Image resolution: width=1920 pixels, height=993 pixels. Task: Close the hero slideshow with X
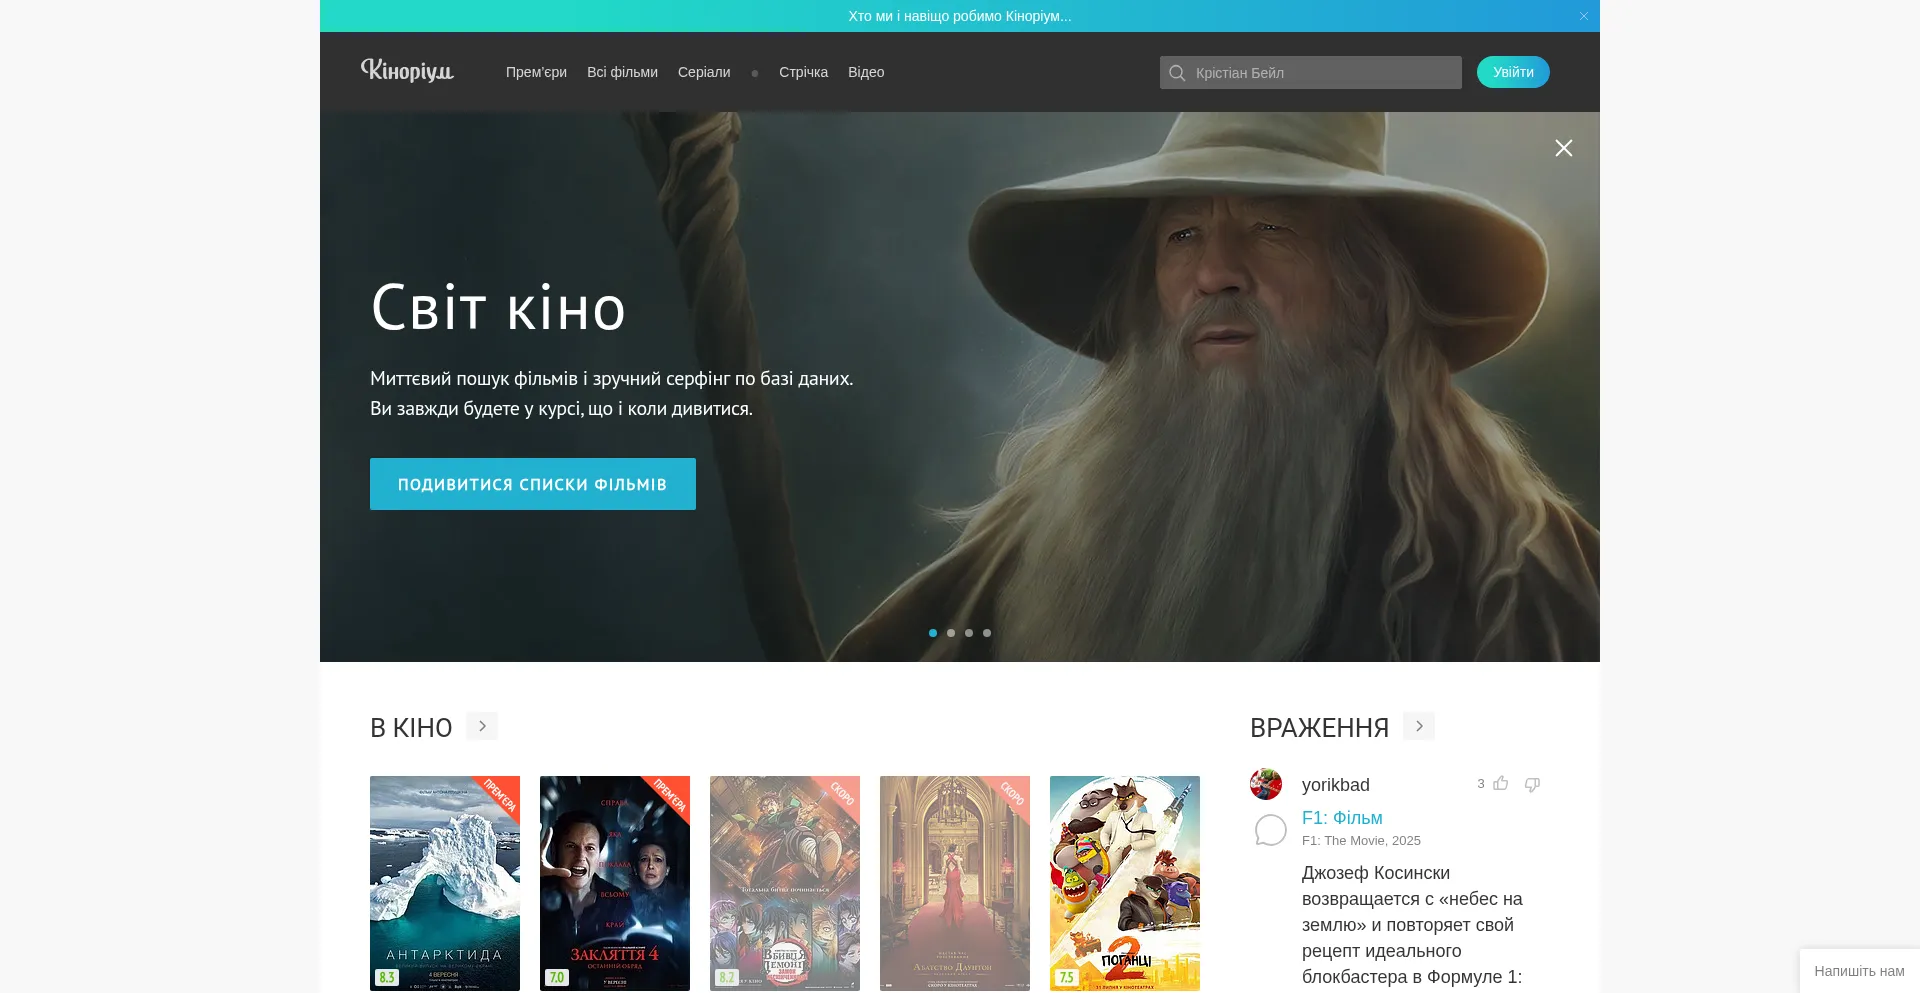tap(1564, 148)
